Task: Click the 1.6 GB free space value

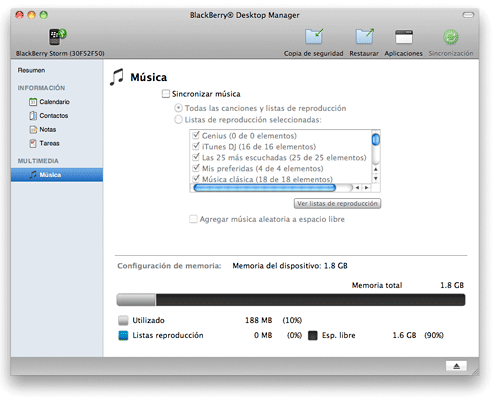Action: tap(404, 335)
